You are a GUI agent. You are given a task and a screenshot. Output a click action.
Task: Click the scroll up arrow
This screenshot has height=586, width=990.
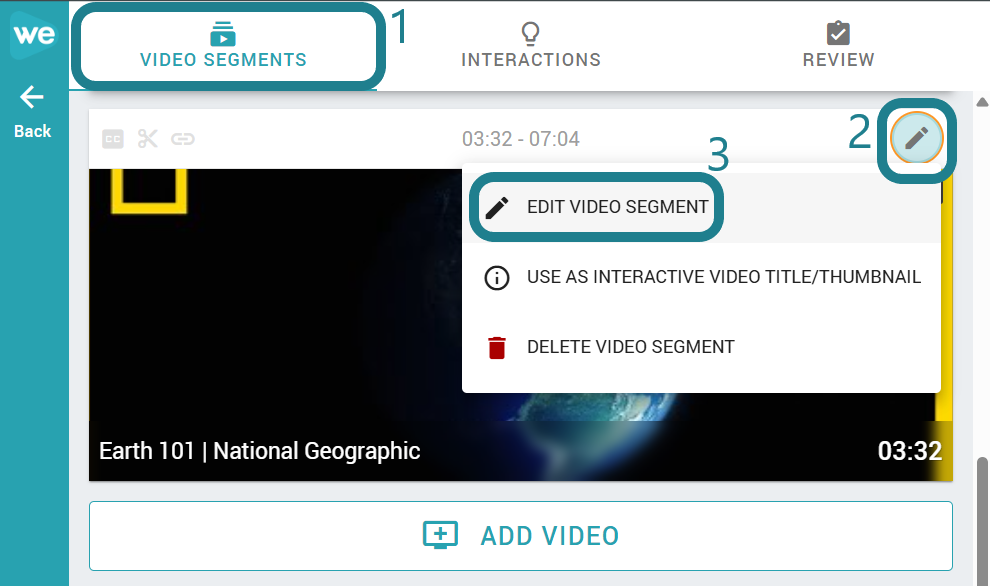pos(982,102)
